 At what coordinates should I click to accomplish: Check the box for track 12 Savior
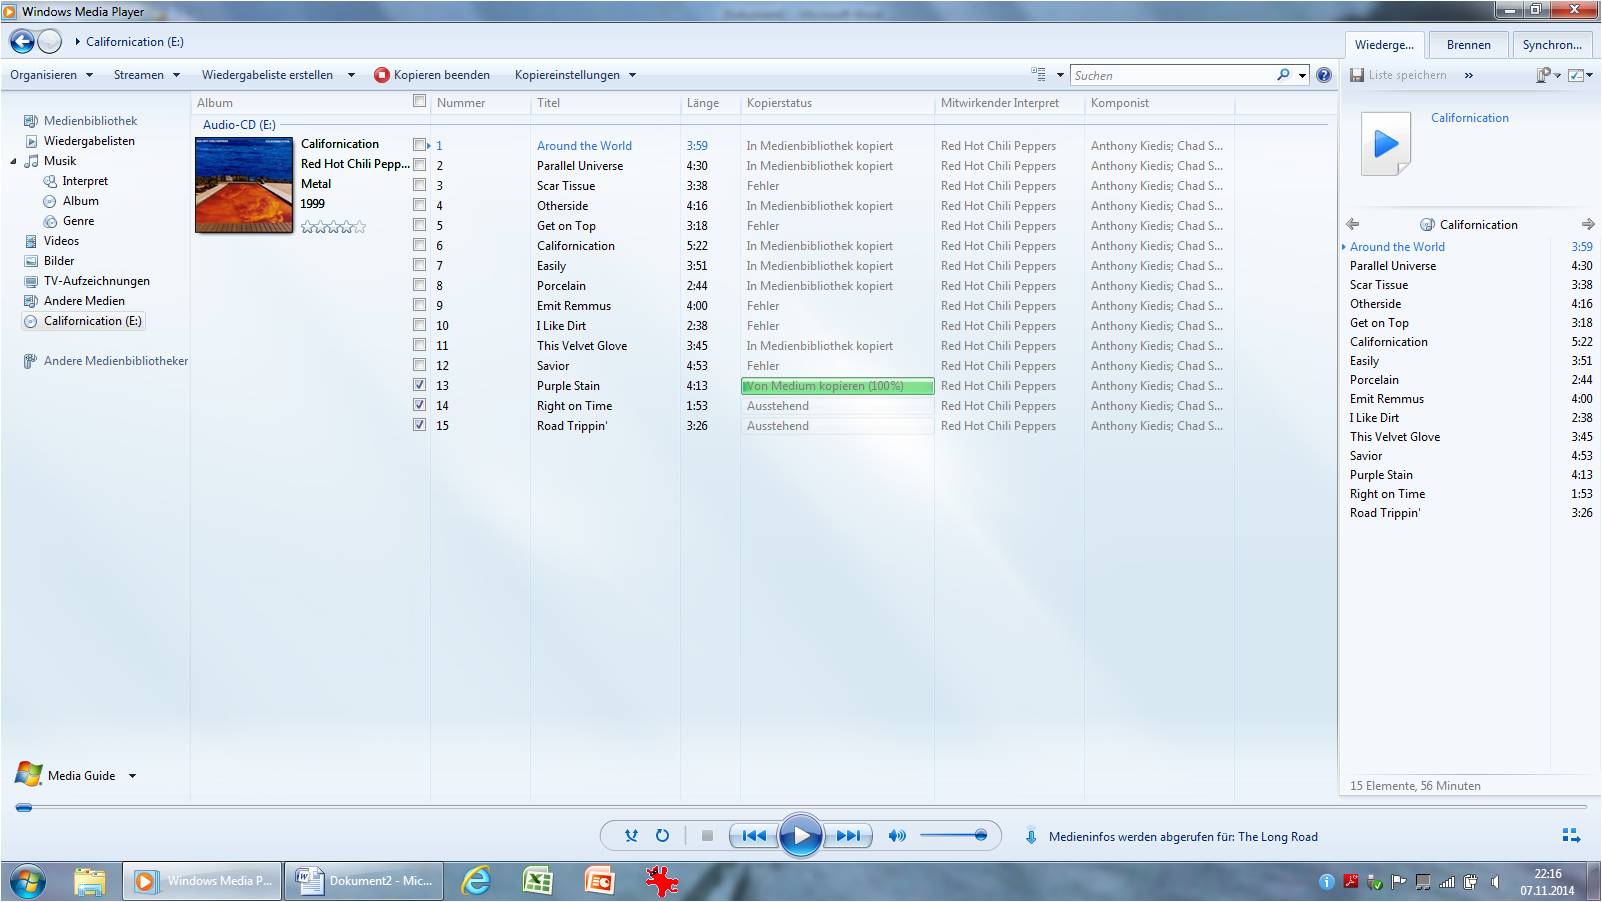[x=419, y=365]
